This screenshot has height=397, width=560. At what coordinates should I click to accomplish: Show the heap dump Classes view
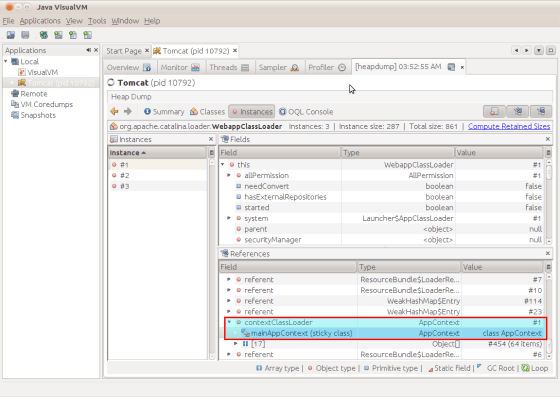point(208,112)
